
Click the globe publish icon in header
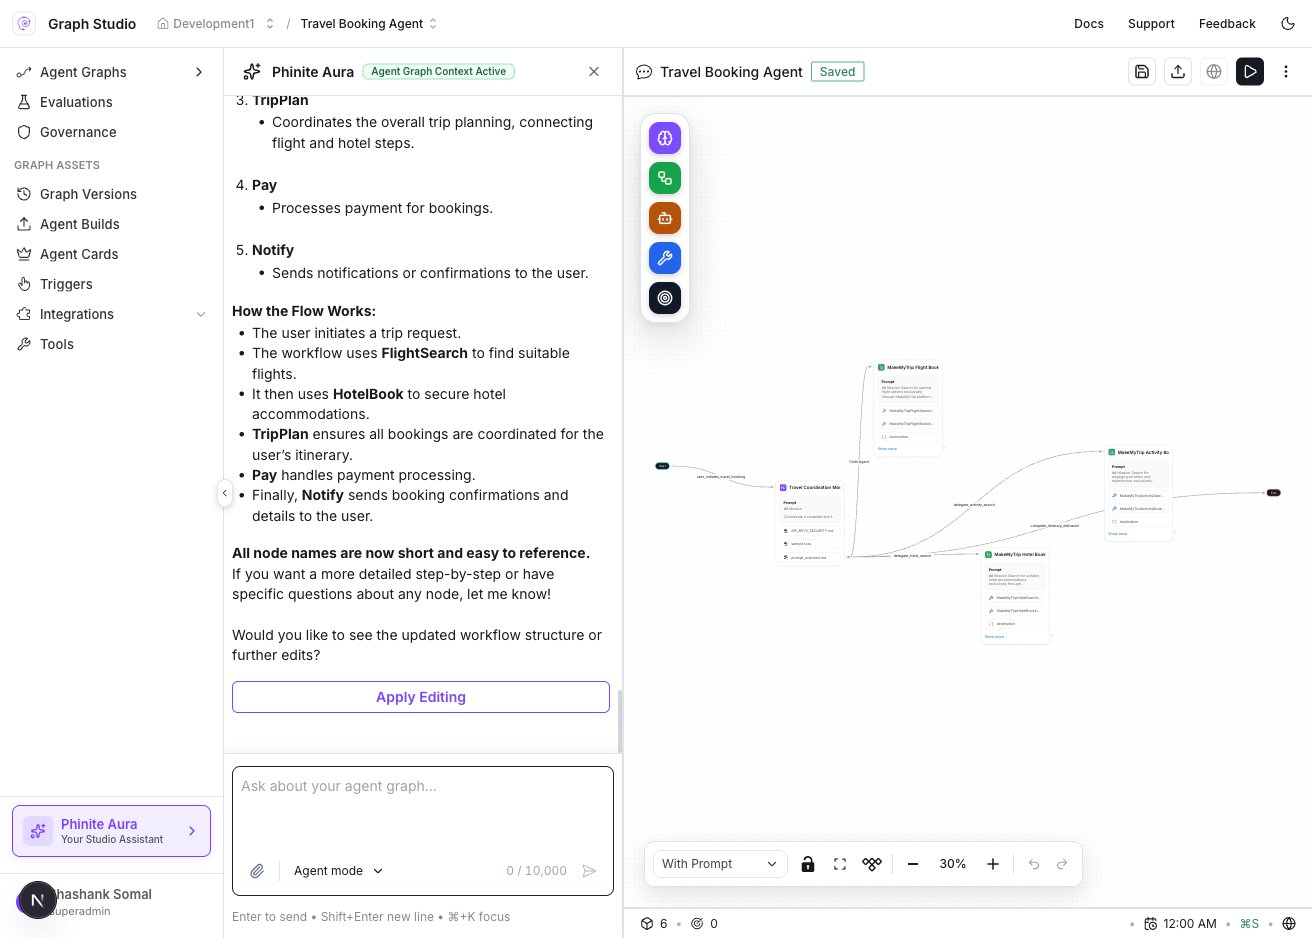[1214, 71]
